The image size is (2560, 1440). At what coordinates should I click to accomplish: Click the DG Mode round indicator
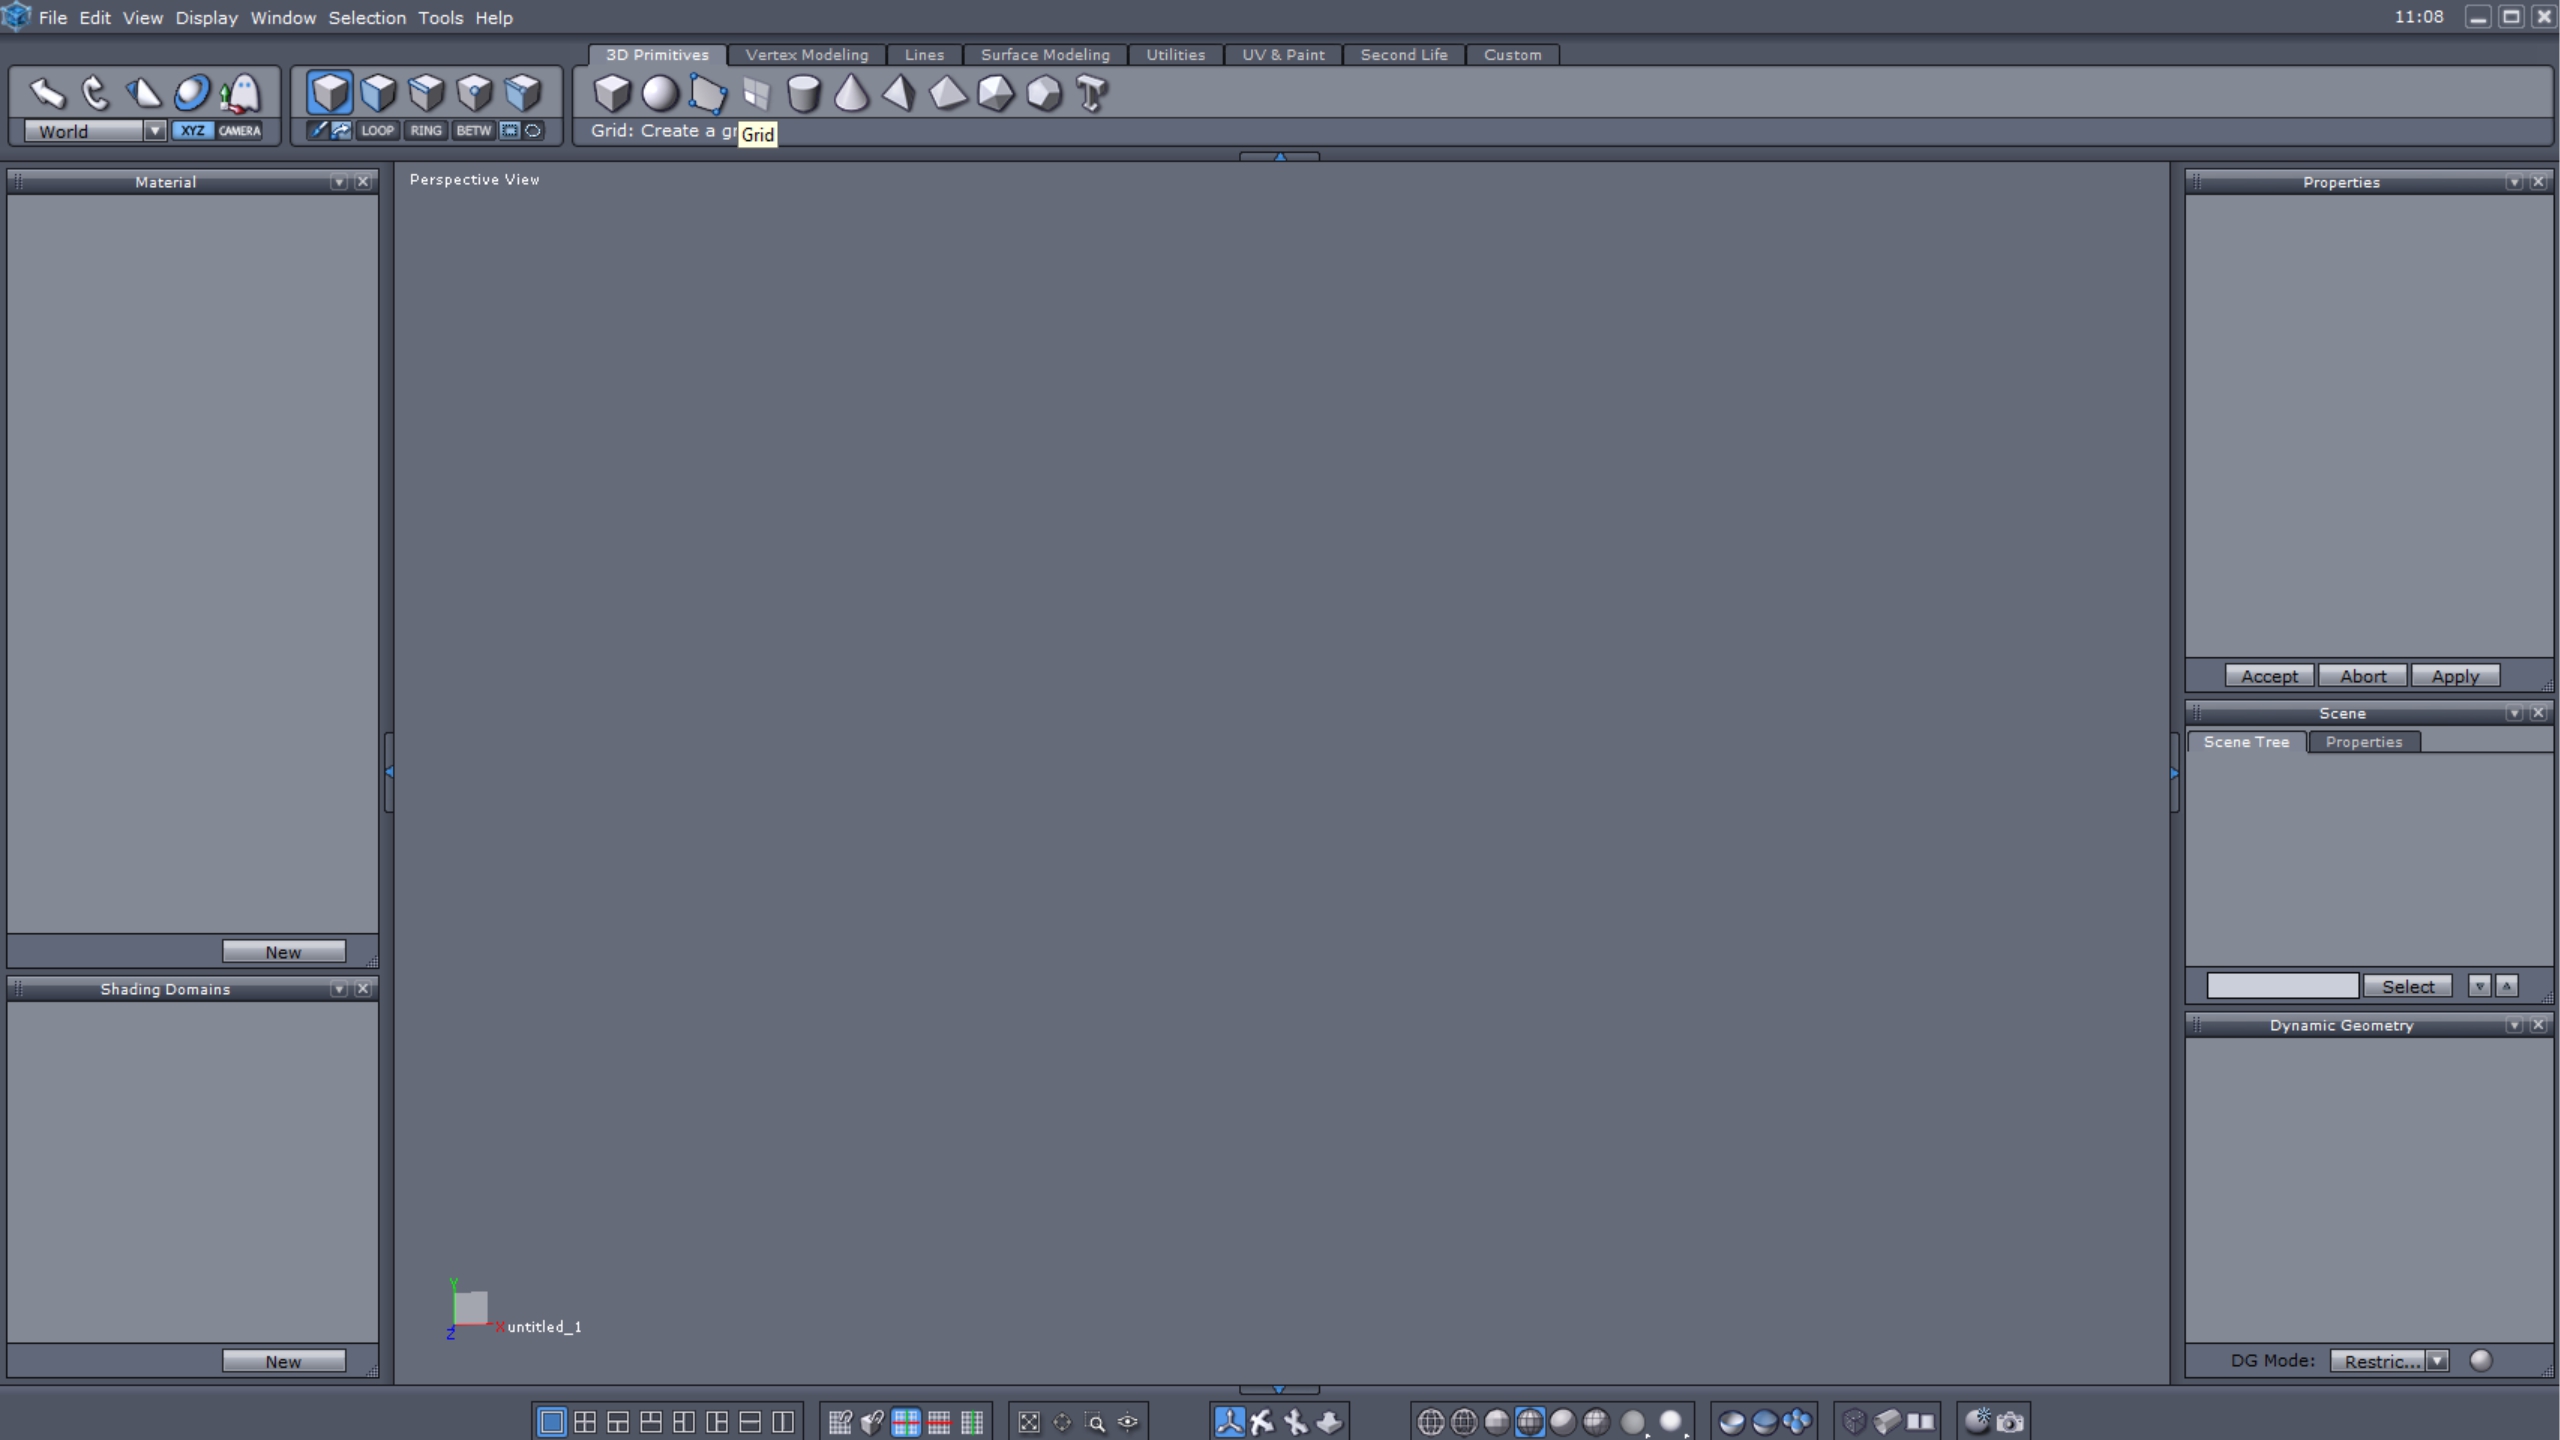point(2480,1360)
